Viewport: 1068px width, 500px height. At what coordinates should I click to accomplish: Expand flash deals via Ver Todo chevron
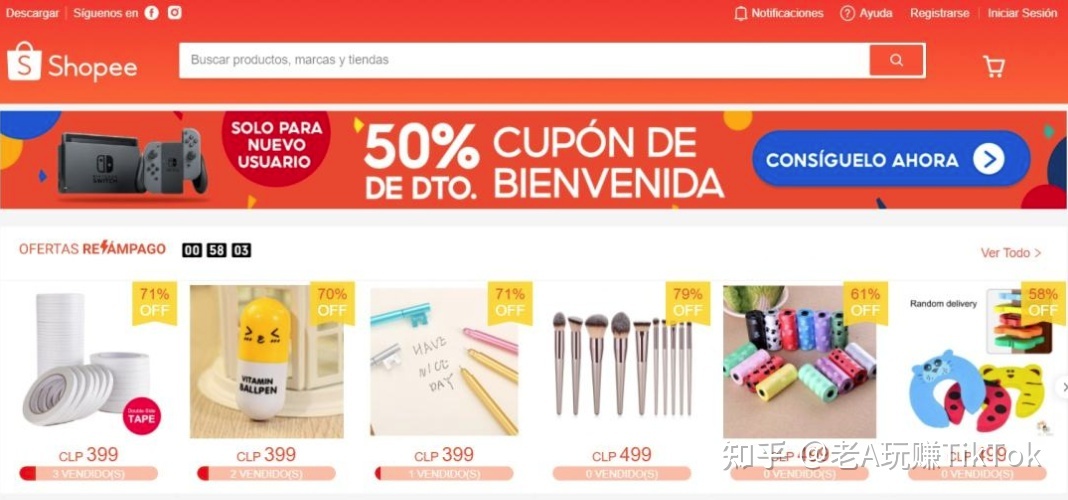[x=1037, y=253]
